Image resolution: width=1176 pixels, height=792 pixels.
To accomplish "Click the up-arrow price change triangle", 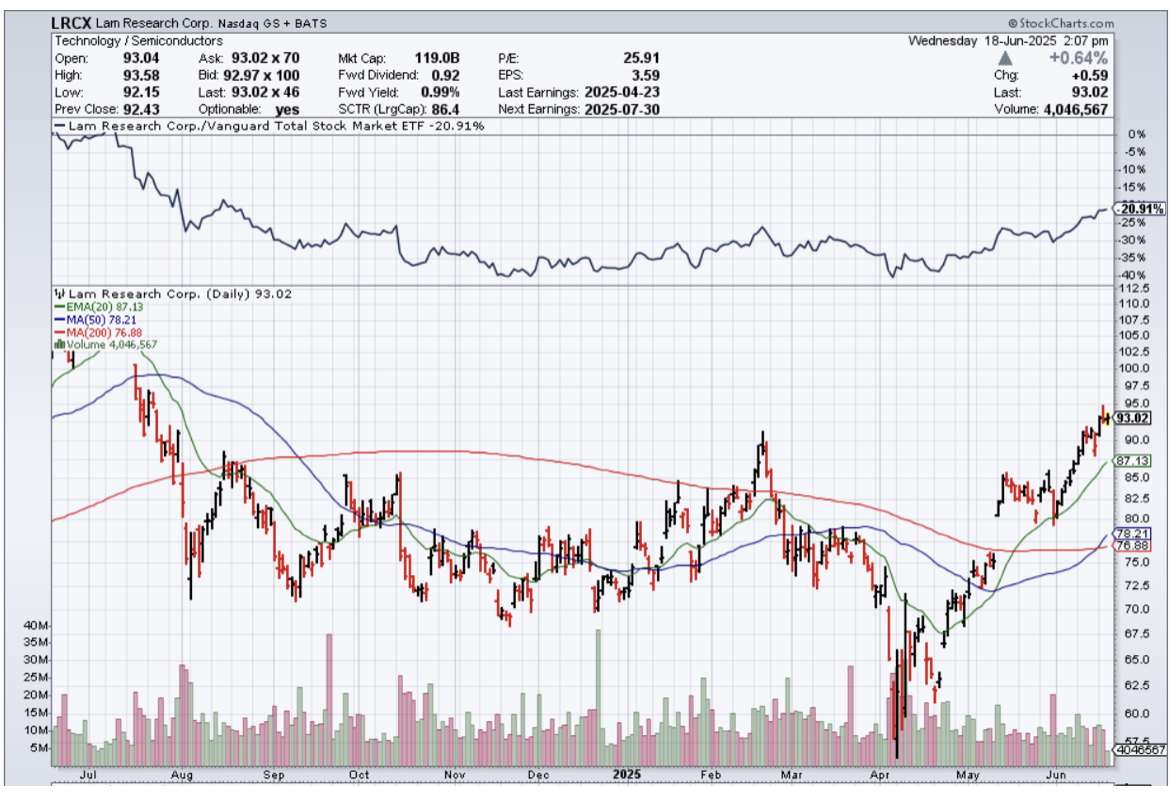I will click(x=1007, y=58).
